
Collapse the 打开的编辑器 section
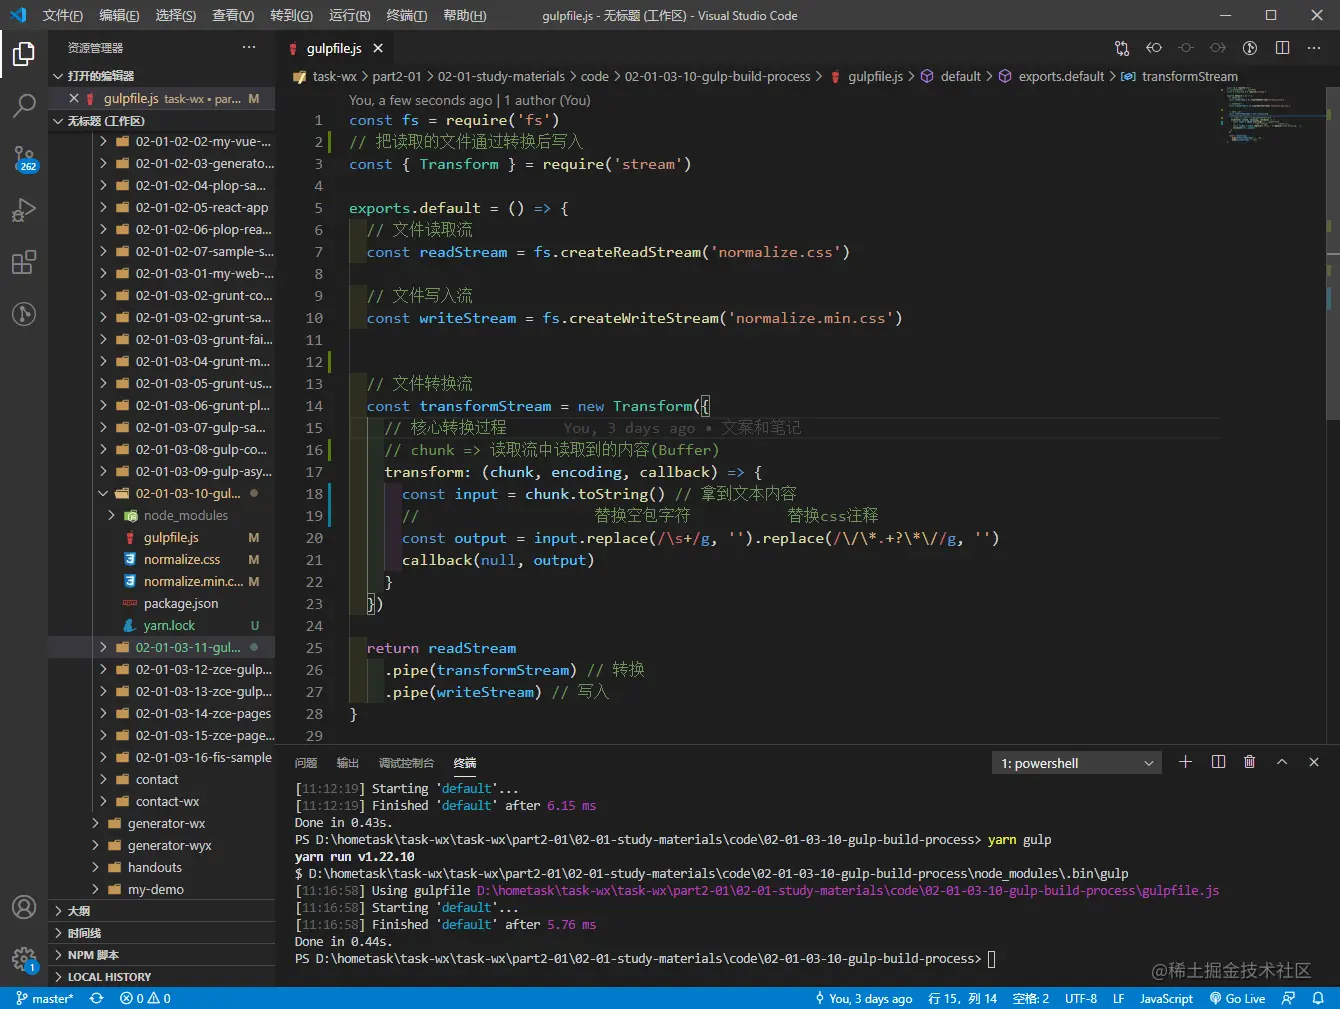coord(100,76)
